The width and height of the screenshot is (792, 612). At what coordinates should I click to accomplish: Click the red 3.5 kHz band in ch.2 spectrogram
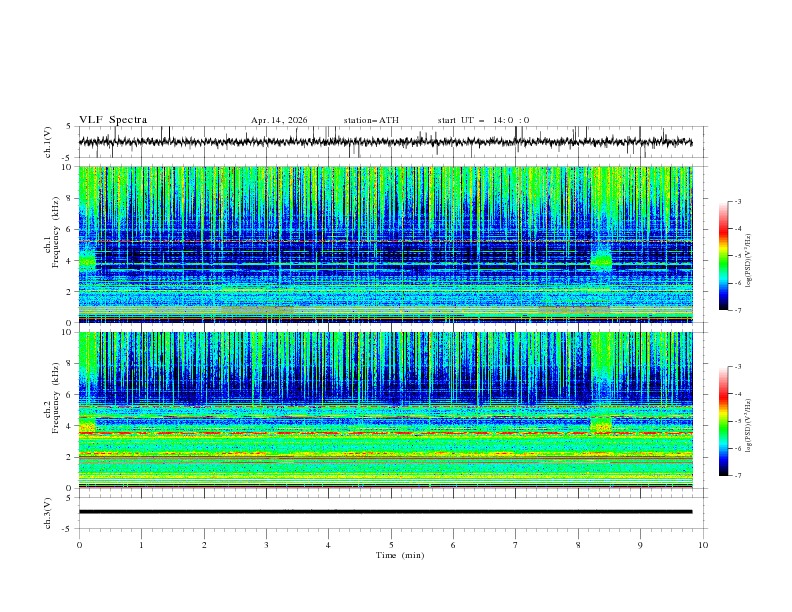[x=385, y=433]
